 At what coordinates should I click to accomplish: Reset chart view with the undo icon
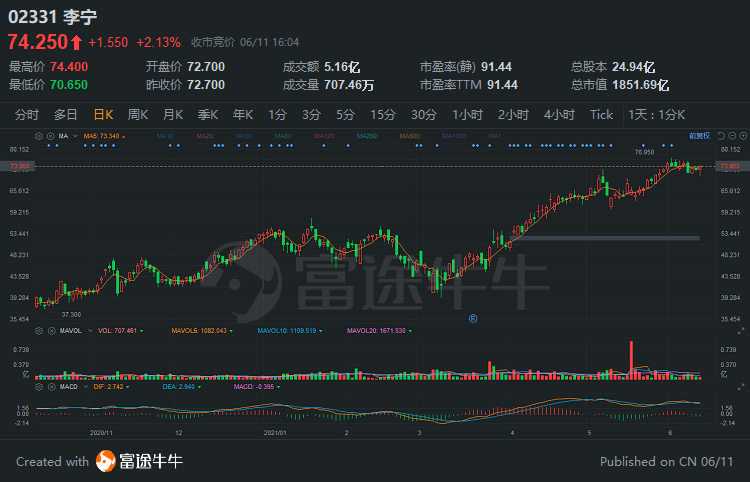(721, 136)
